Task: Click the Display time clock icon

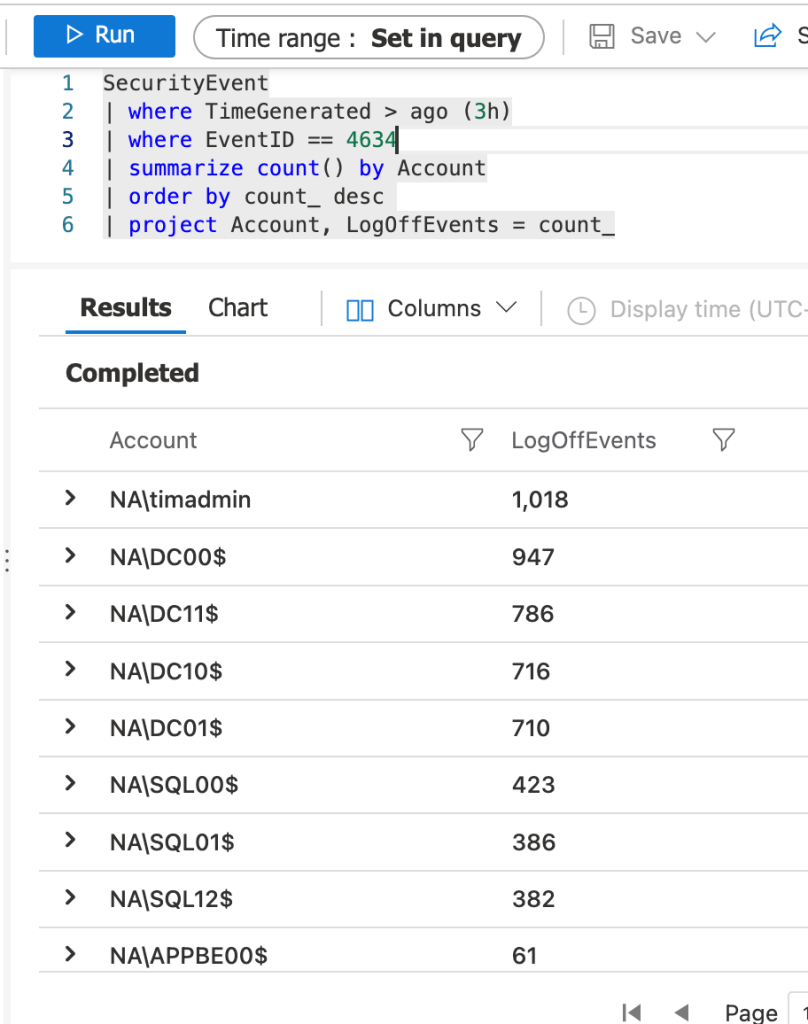Action: 581,310
